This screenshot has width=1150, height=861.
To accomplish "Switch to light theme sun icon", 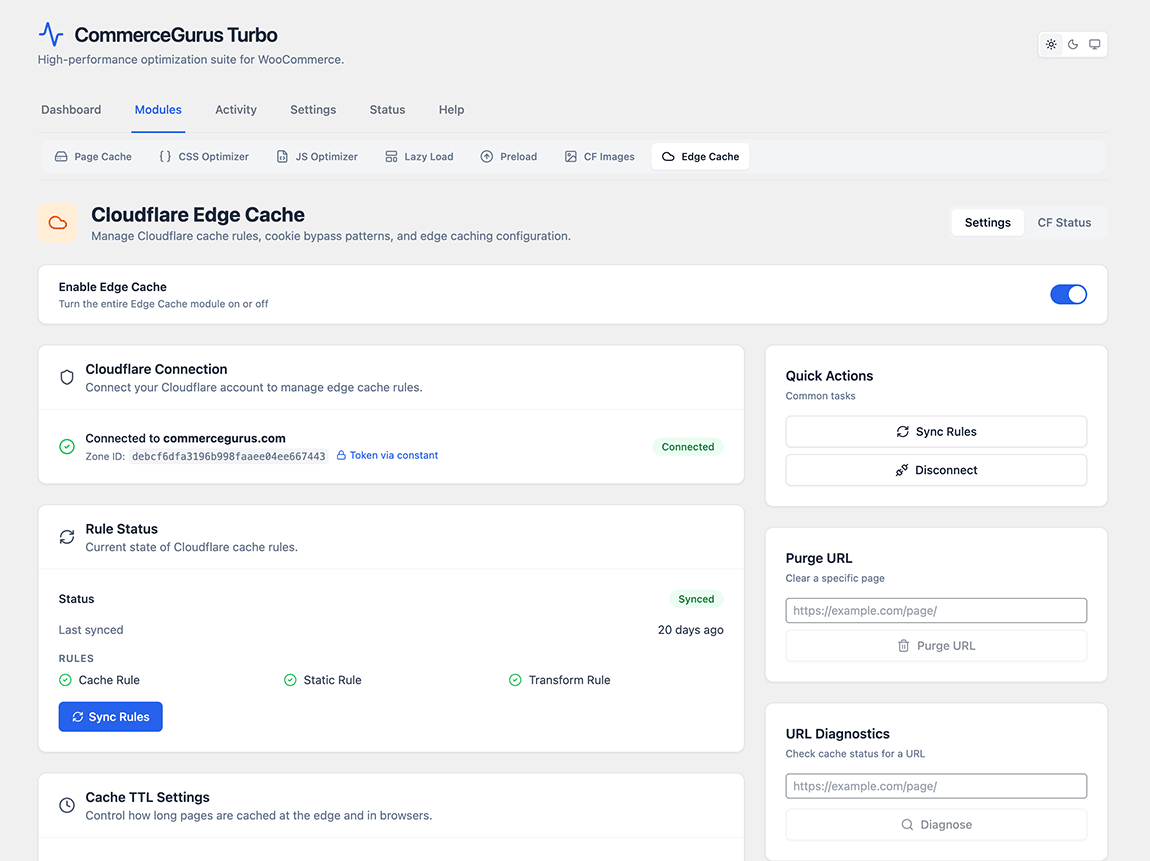I will [x=1051, y=45].
